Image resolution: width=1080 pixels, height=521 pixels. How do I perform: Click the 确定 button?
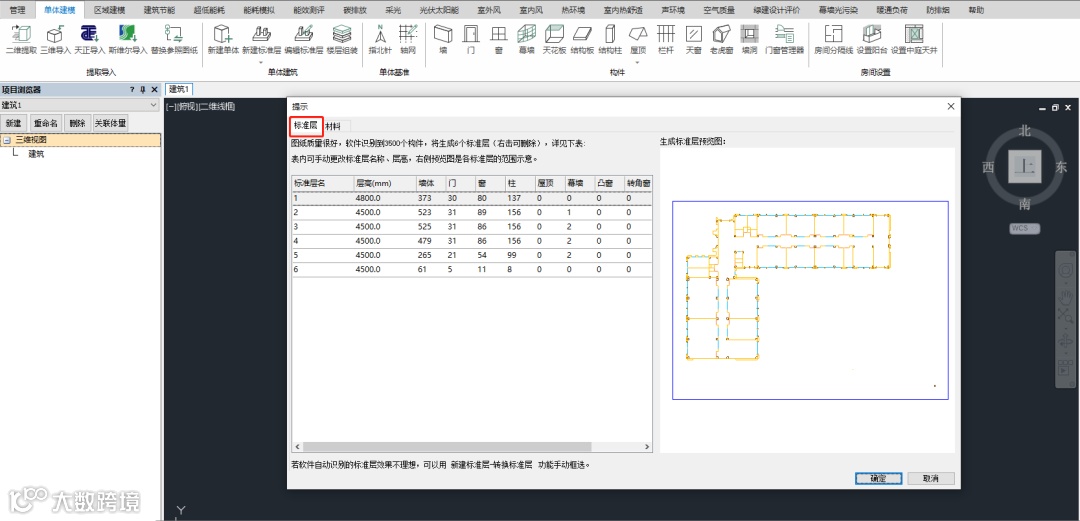point(878,478)
